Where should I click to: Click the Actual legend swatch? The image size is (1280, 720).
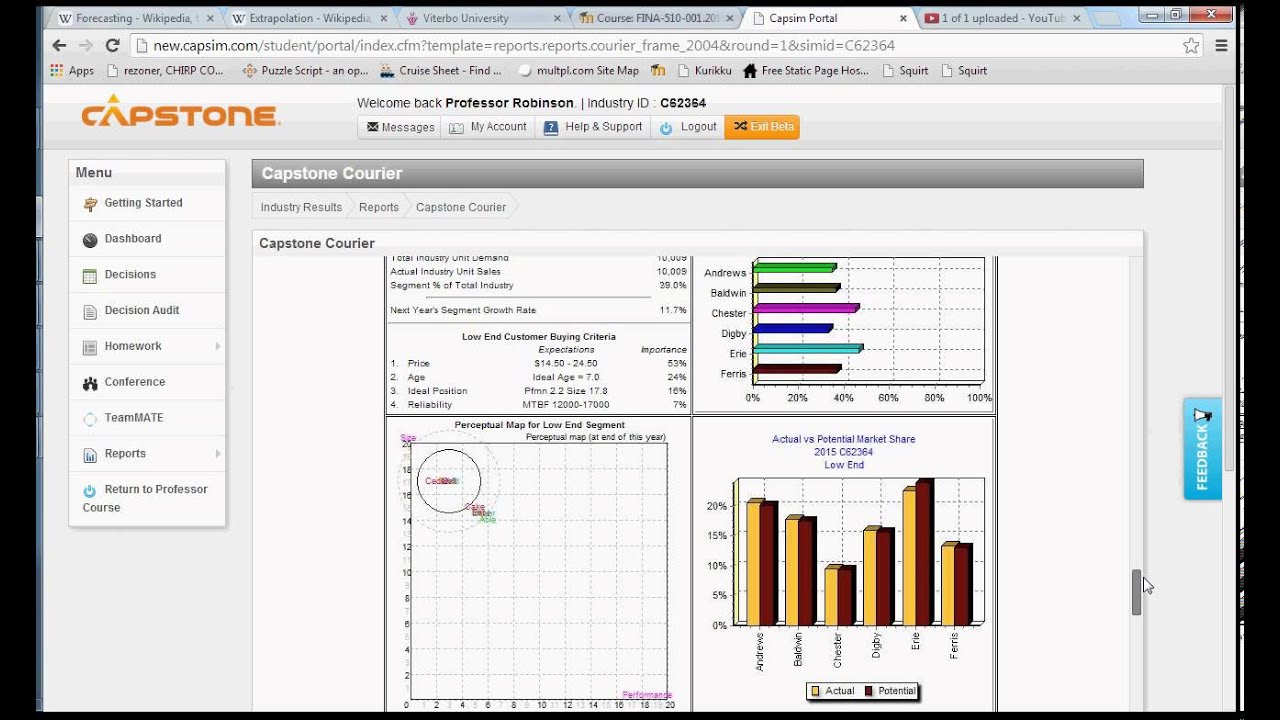pyautogui.click(x=815, y=691)
